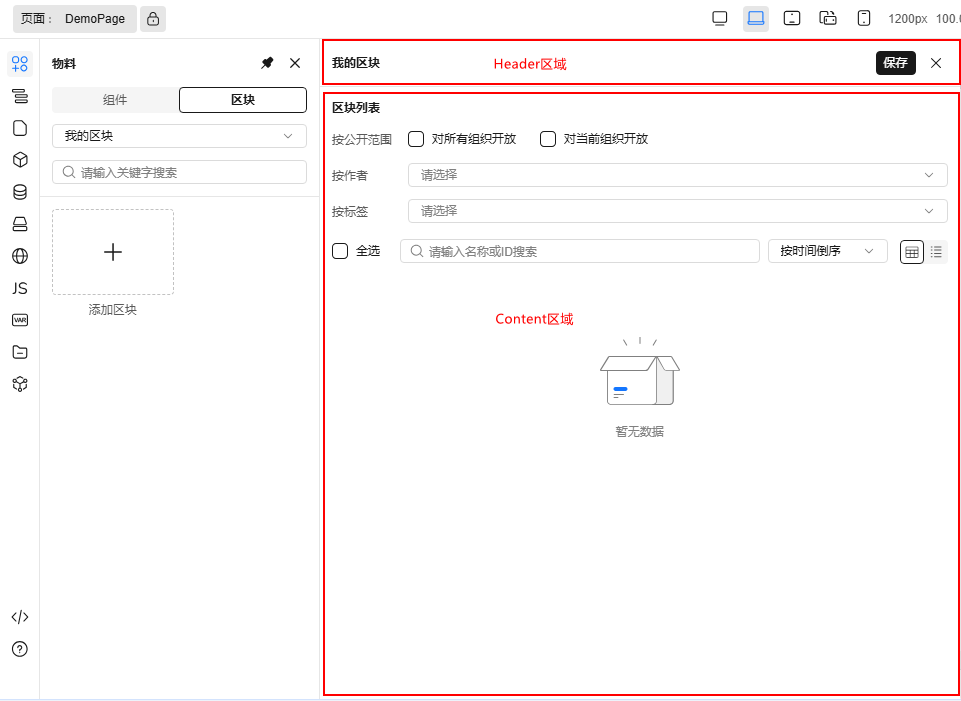This screenshot has width=961, height=701.
Task: Switch preview to desktop monitor icon
Action: coord(719,17)
